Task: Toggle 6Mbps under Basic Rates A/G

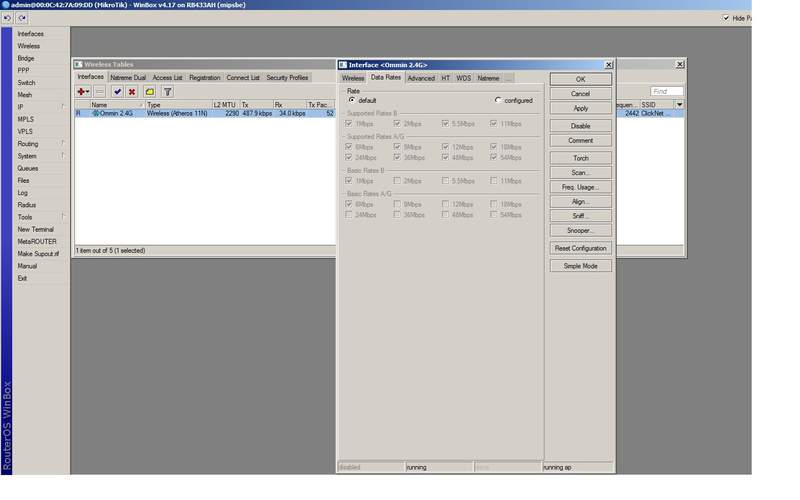Action: tap(348, 204)
